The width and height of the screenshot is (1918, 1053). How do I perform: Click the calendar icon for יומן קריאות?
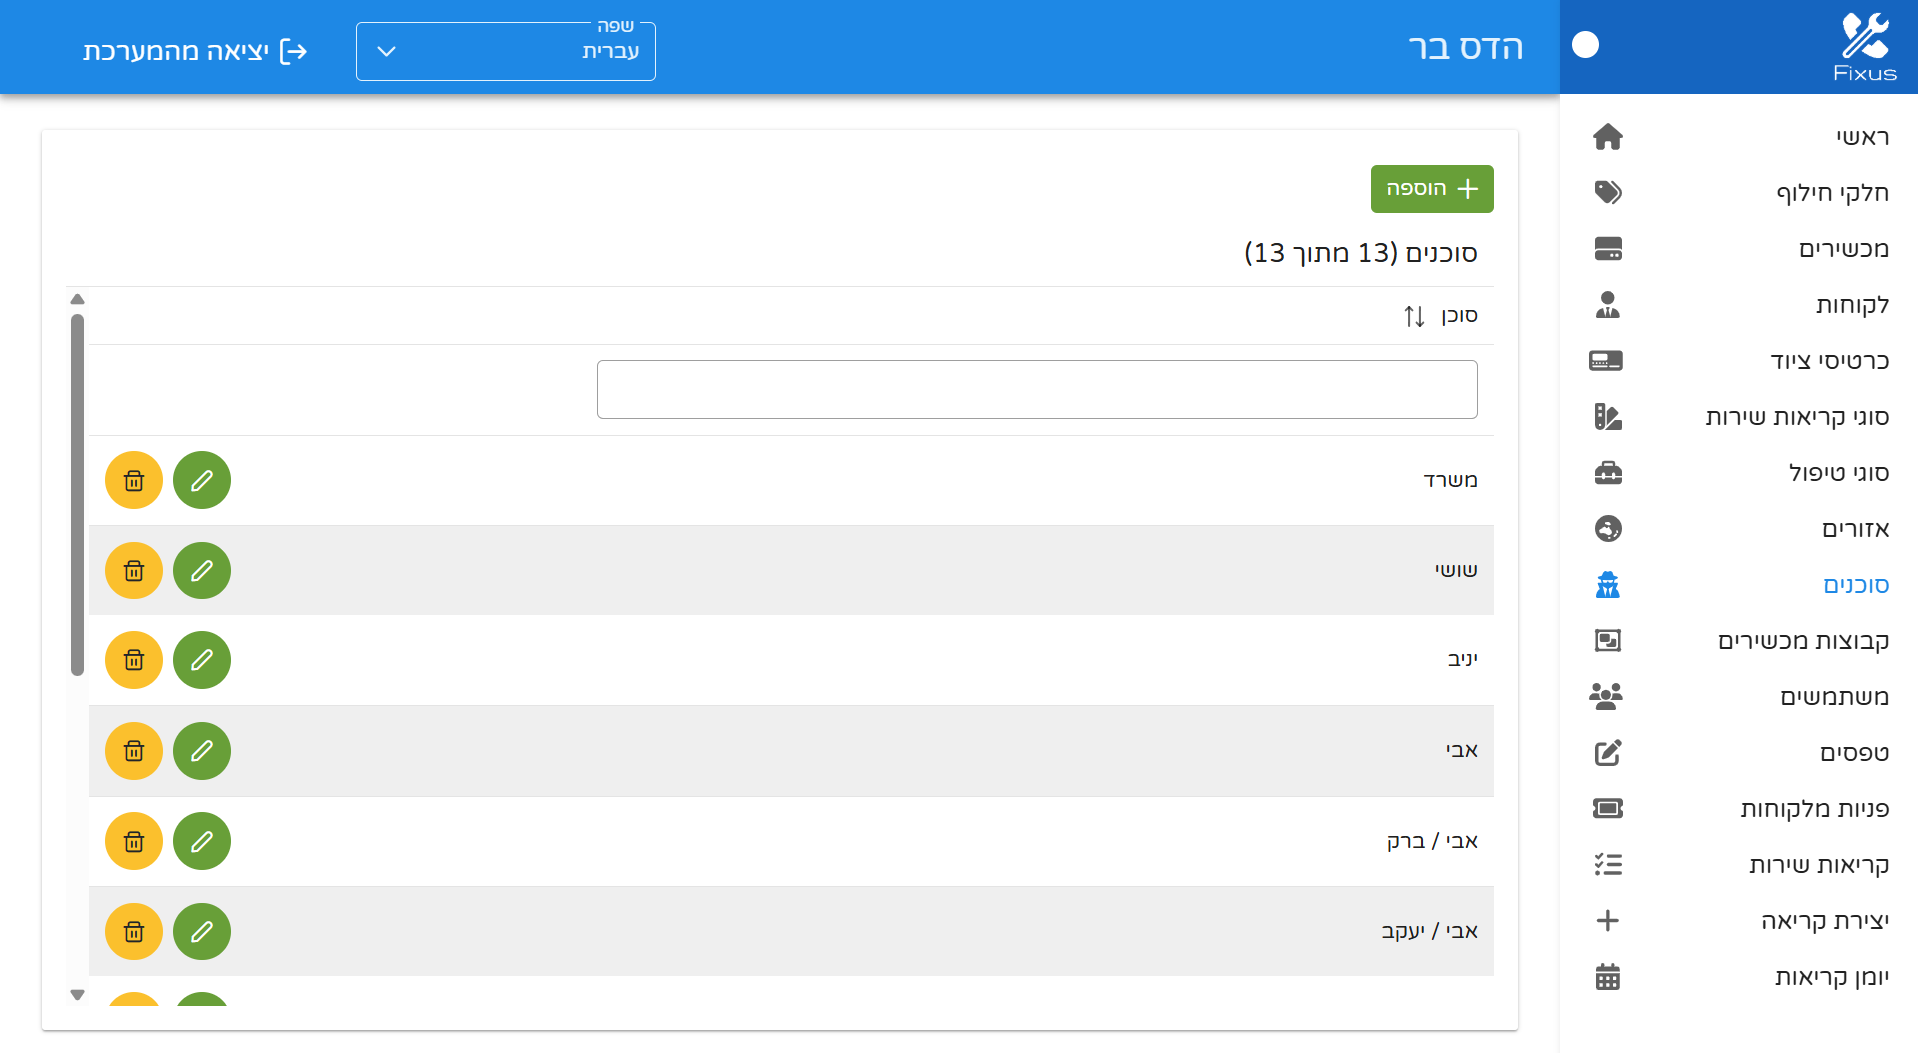coord(1607,977)
